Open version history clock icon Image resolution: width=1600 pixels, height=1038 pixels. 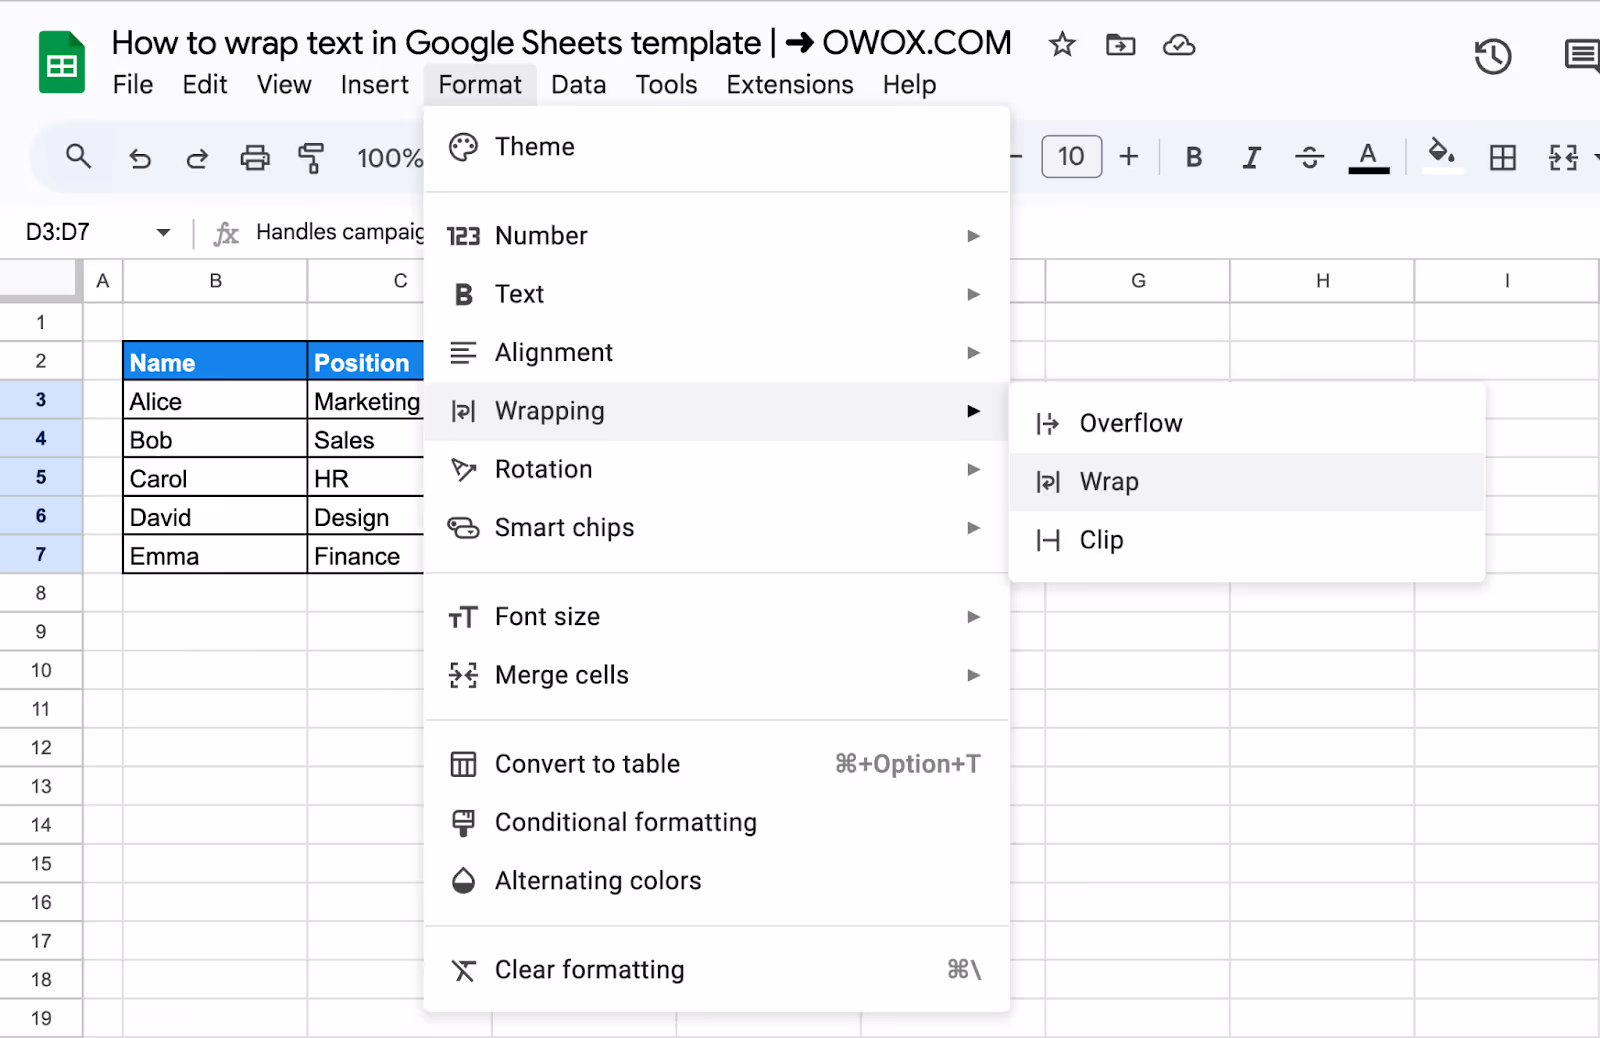pos(1493,57)
